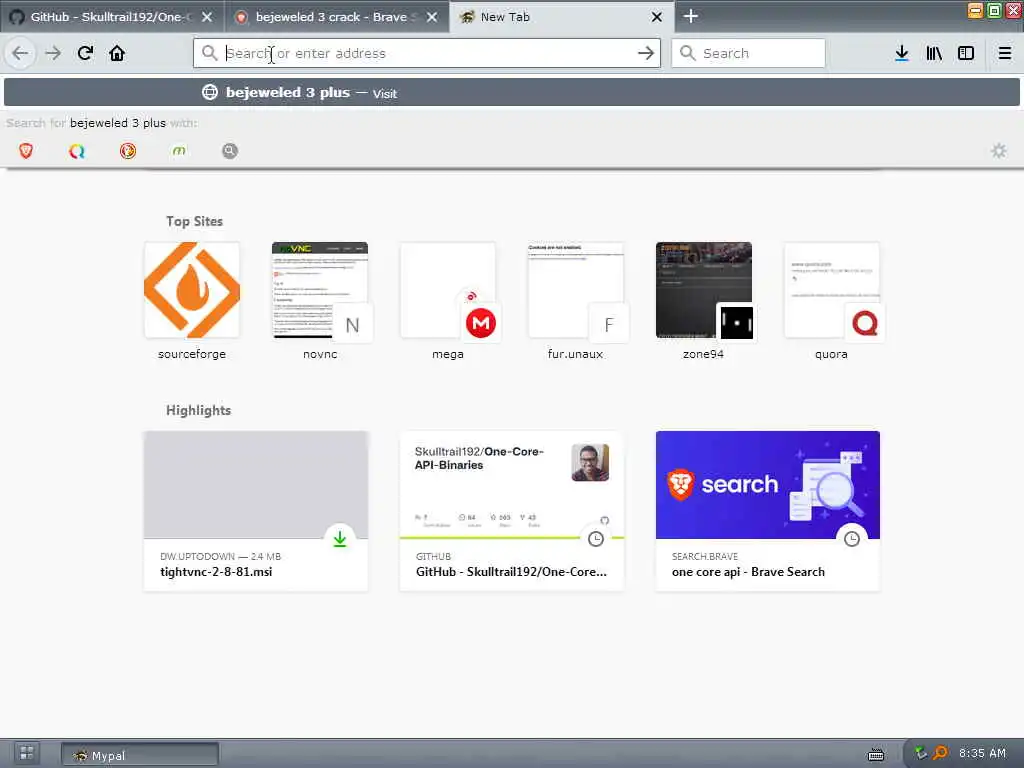This screenshot has height=768, width=1024.
Task: Click the green download icon on tightvnc card
Action: point(340,539)
